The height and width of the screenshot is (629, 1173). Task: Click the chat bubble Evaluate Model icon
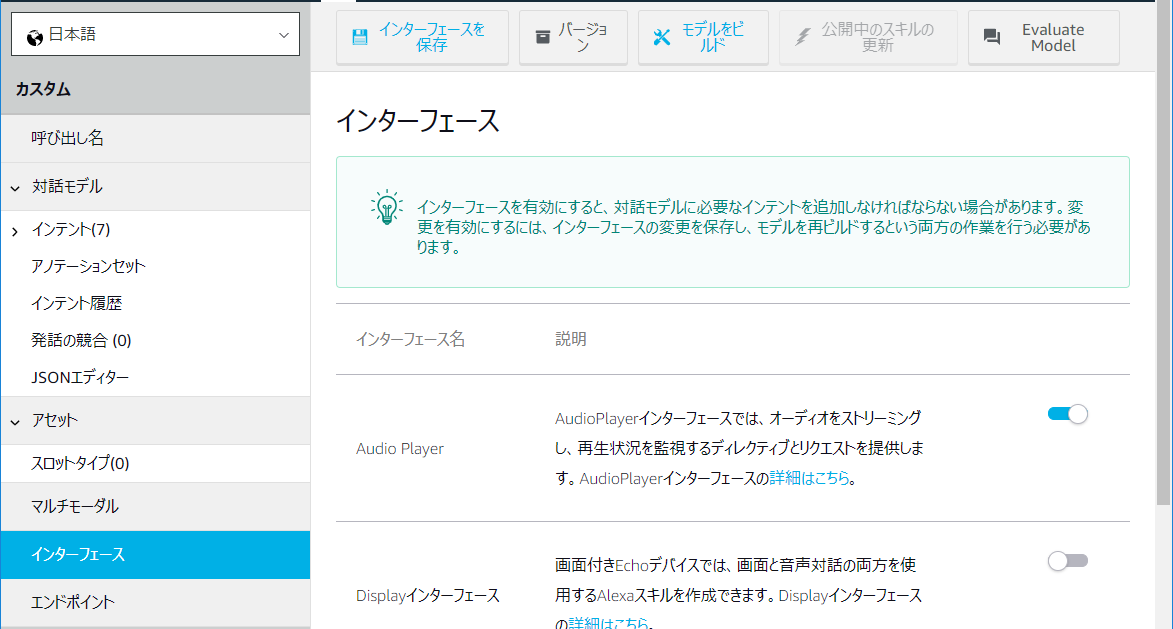pyautogui.click(x=992, y=37)
